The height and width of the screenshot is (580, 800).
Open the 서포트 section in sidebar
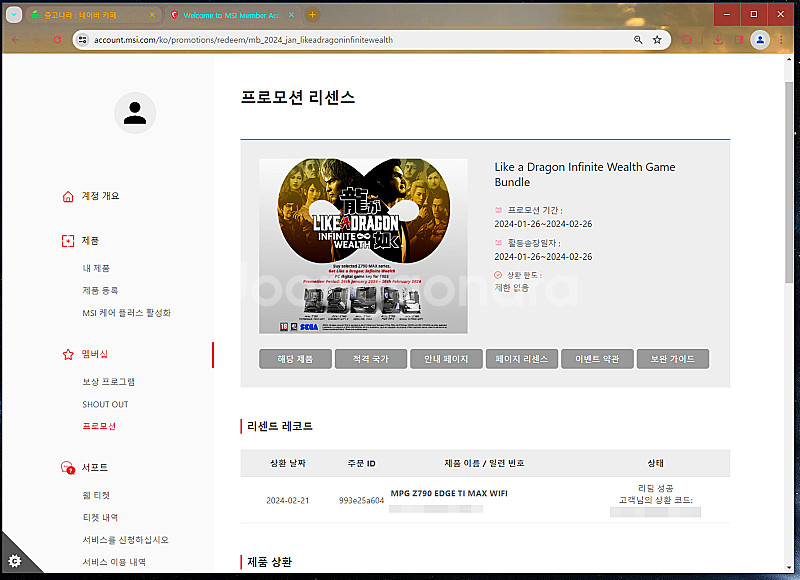[95, 467]
